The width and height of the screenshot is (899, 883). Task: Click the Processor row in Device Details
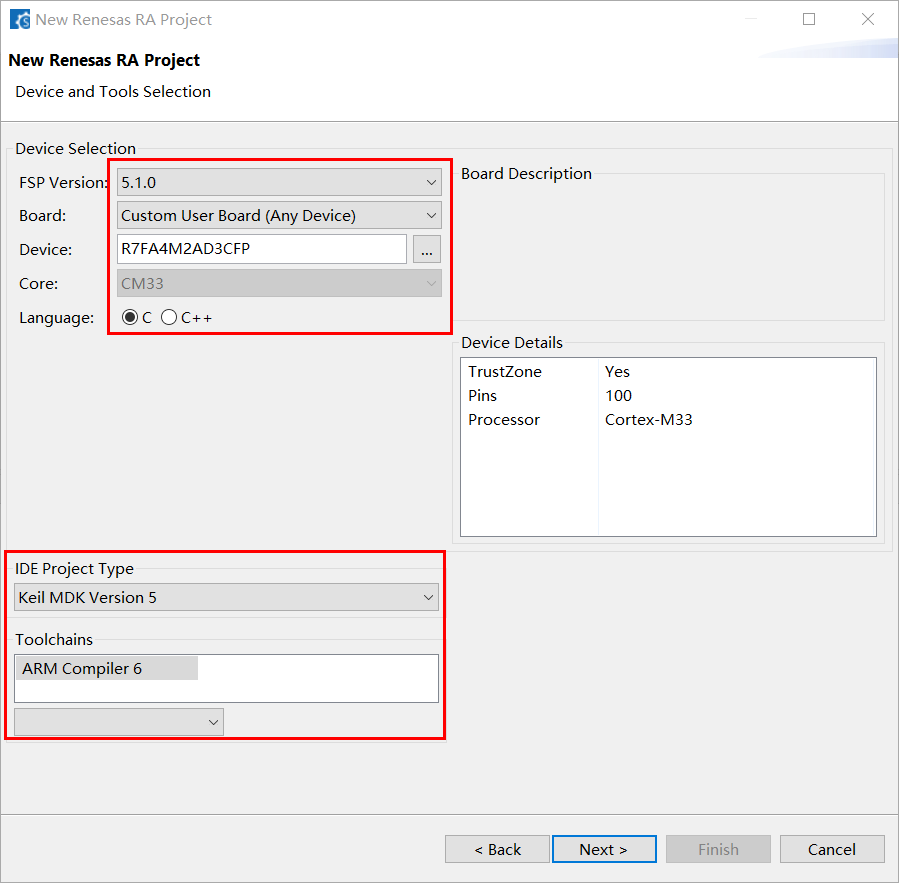coord(669,420)
